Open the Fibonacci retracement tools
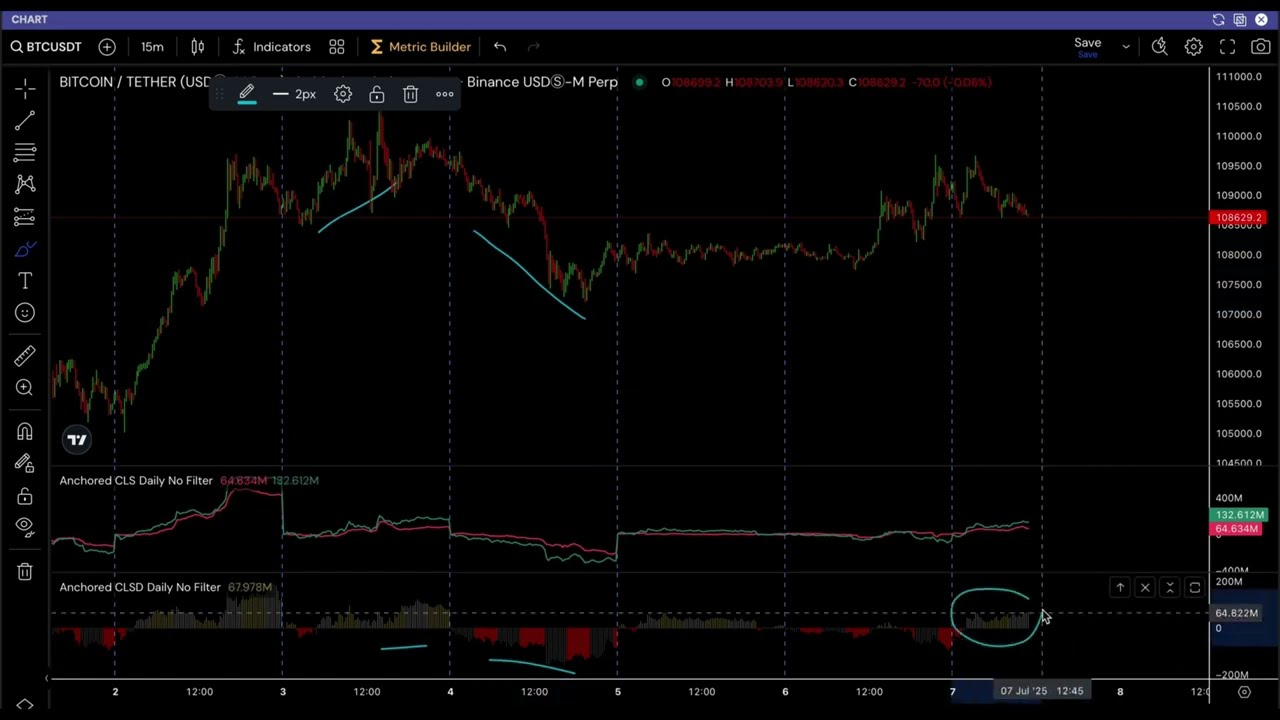Screen dimensions: 1280x720 [25, 153]
